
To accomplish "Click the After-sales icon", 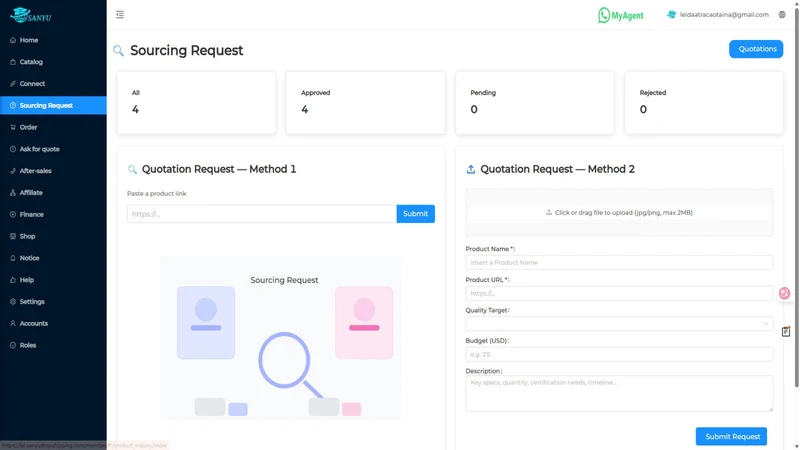I will (x=13, y=171).
